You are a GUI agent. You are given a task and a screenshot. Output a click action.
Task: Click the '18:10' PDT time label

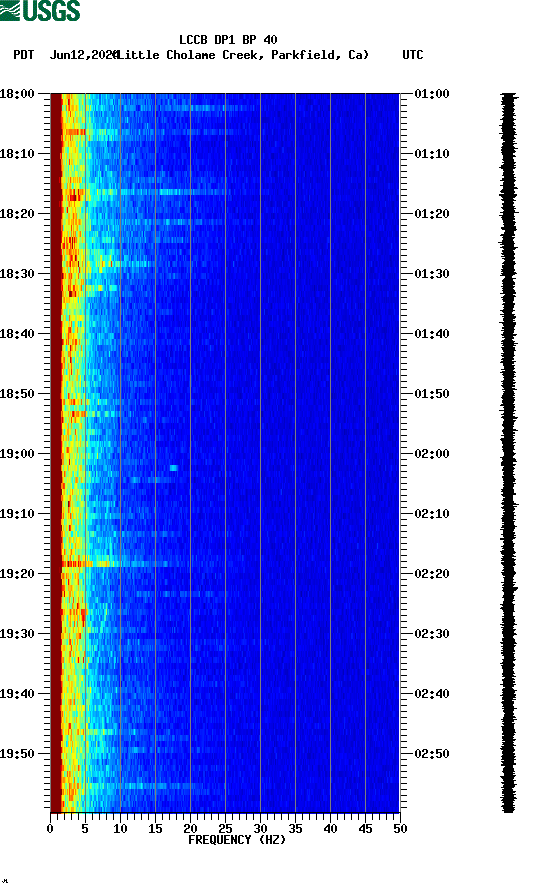click(x=17, y=154)
